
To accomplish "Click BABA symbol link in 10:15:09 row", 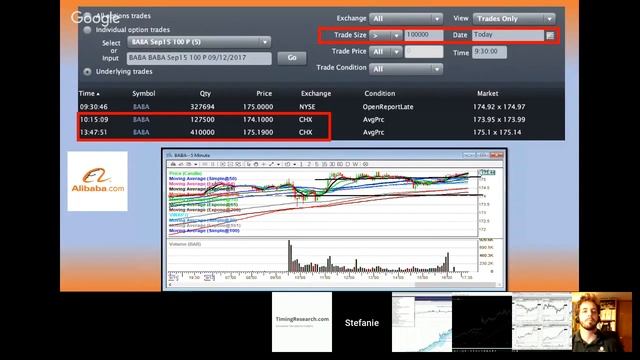I will pyautogui.click(x=141, y=120).
